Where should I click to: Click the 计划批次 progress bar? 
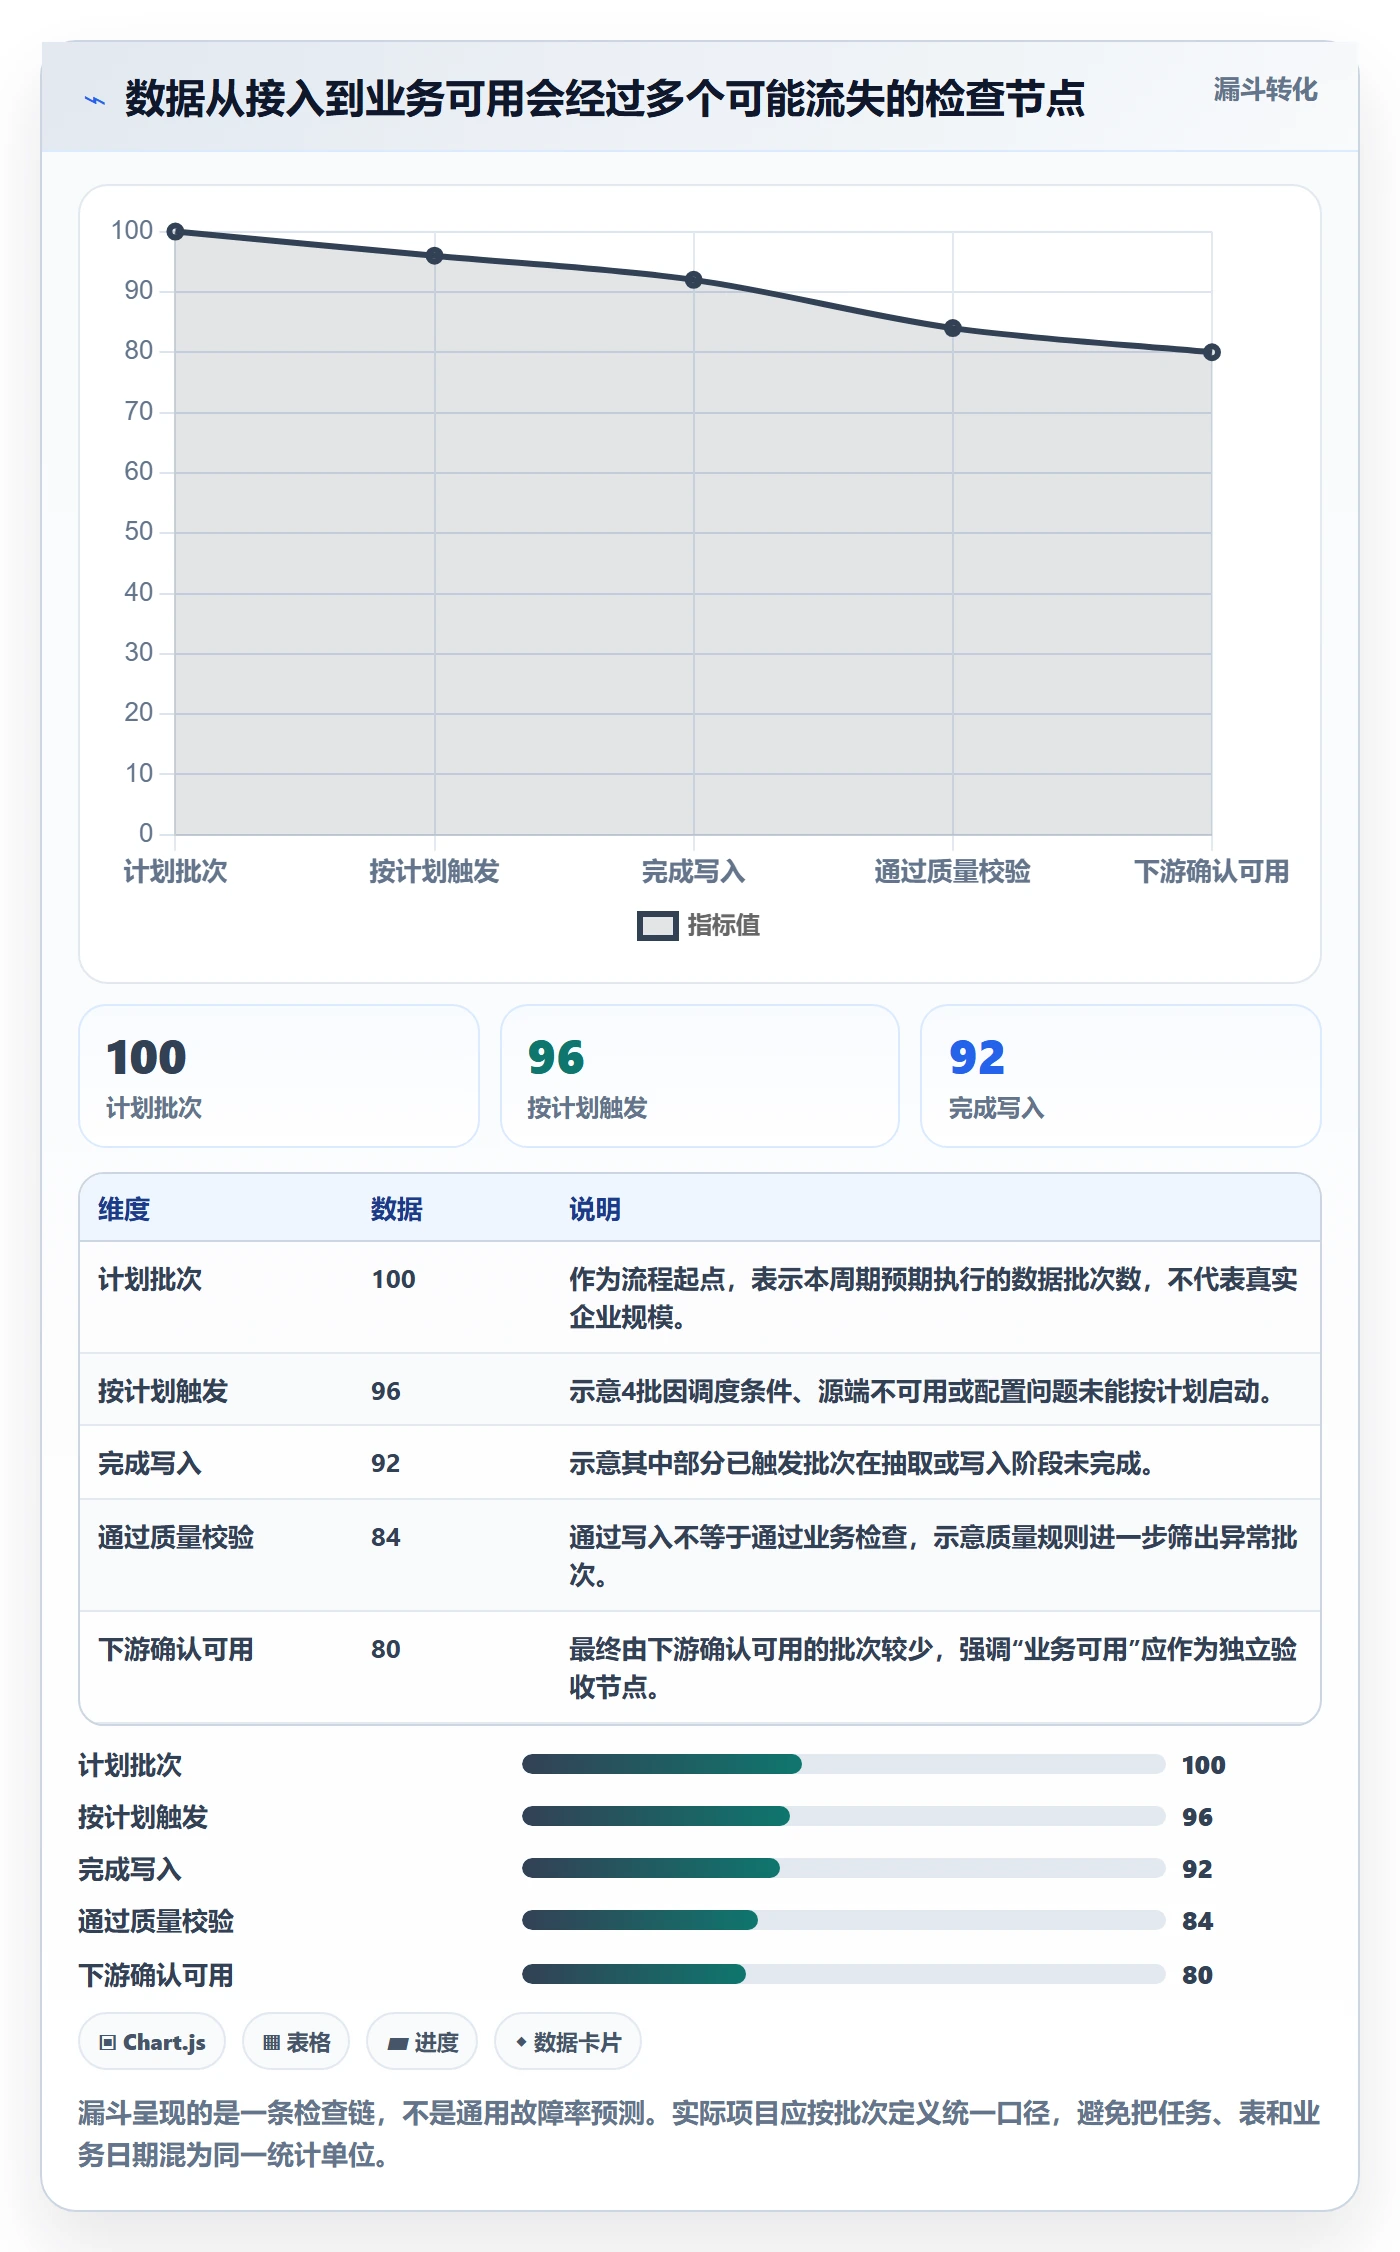pos(843,1764)
